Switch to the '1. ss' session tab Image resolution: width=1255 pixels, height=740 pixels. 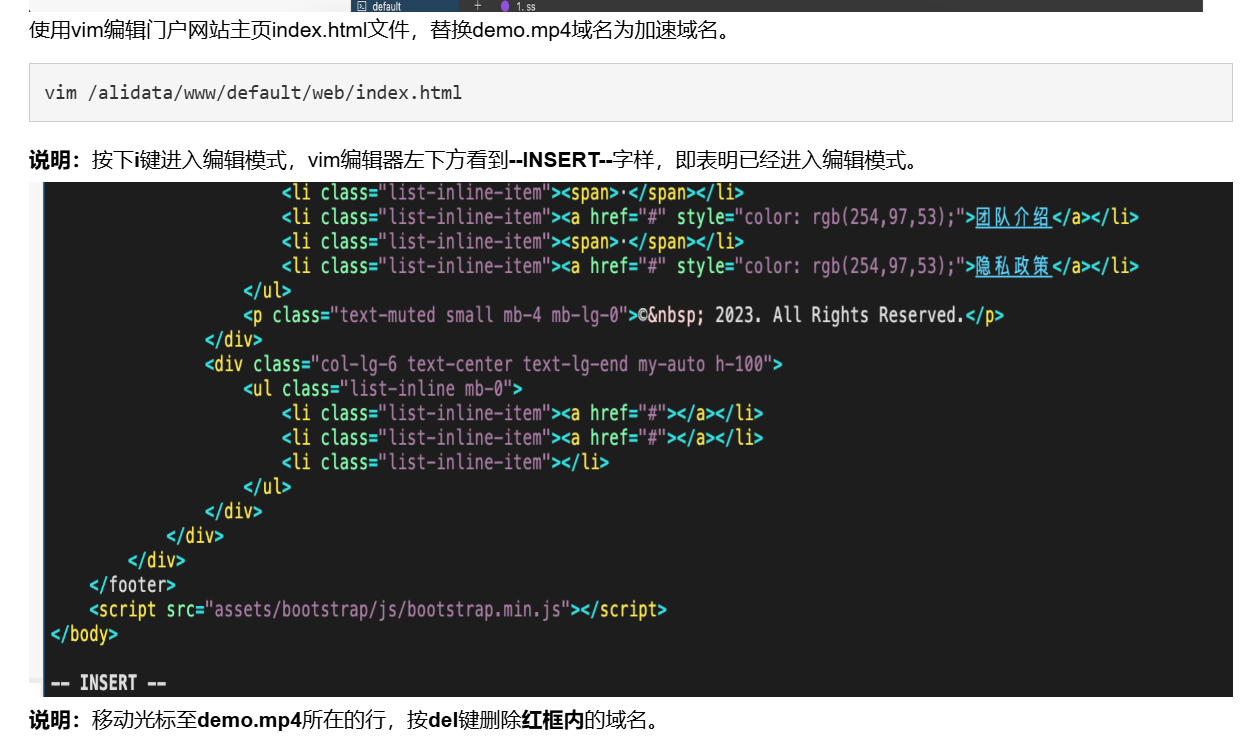519,6
